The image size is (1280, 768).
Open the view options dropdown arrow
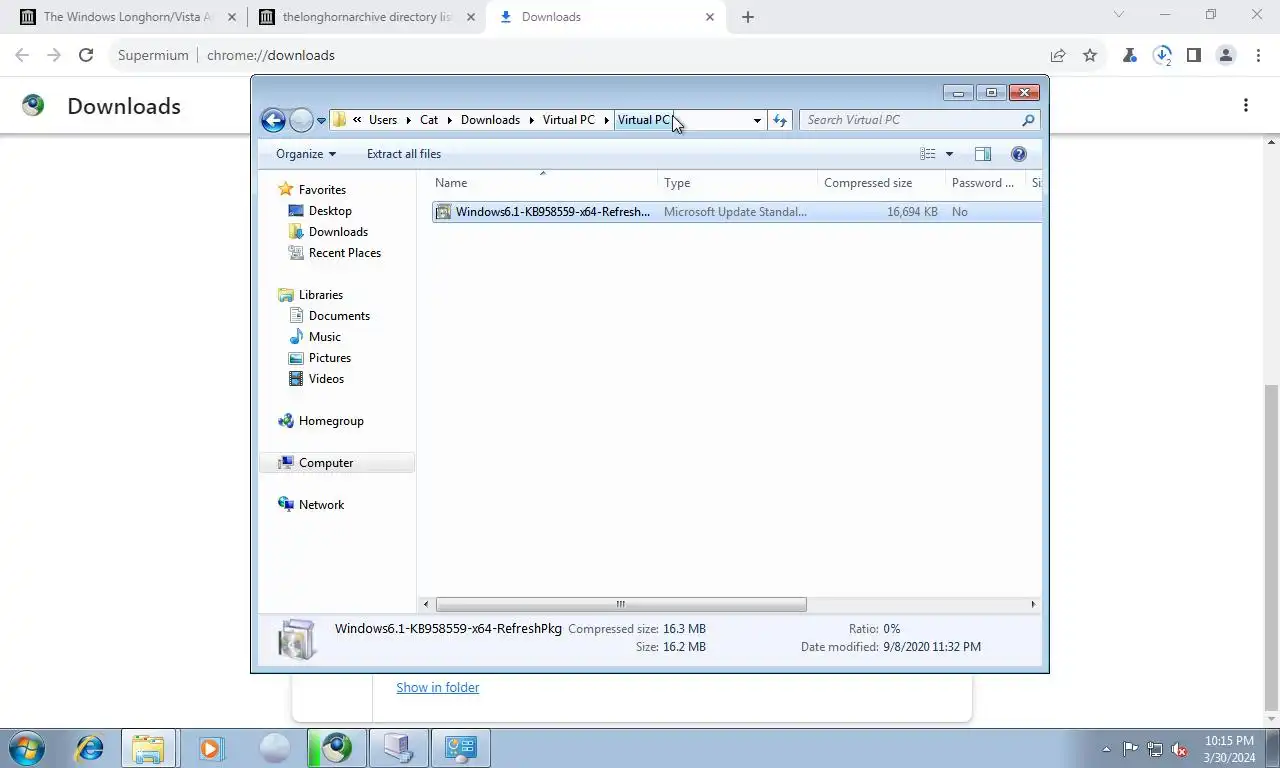click(949, 154)
